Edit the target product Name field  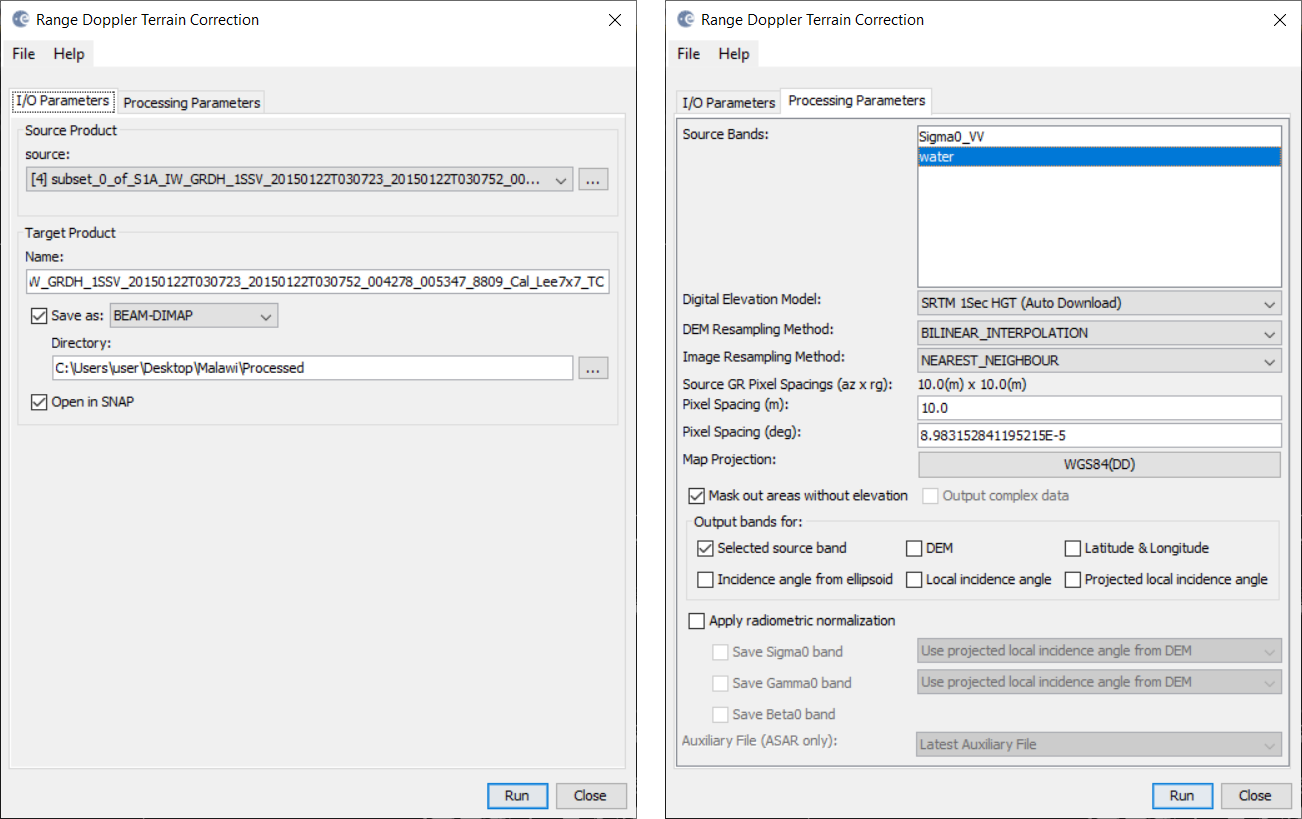pyautogui.click(x=317, y=282)
